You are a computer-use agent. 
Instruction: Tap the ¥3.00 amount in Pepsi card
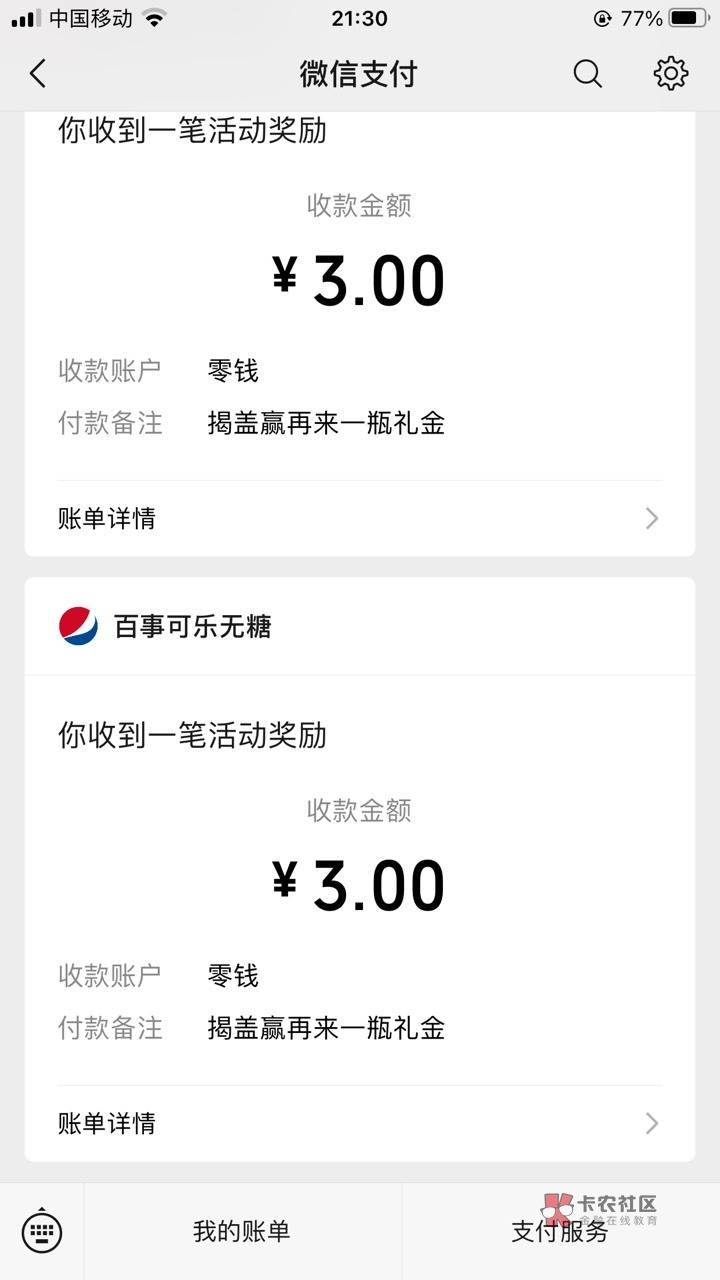tap(359, 885)
